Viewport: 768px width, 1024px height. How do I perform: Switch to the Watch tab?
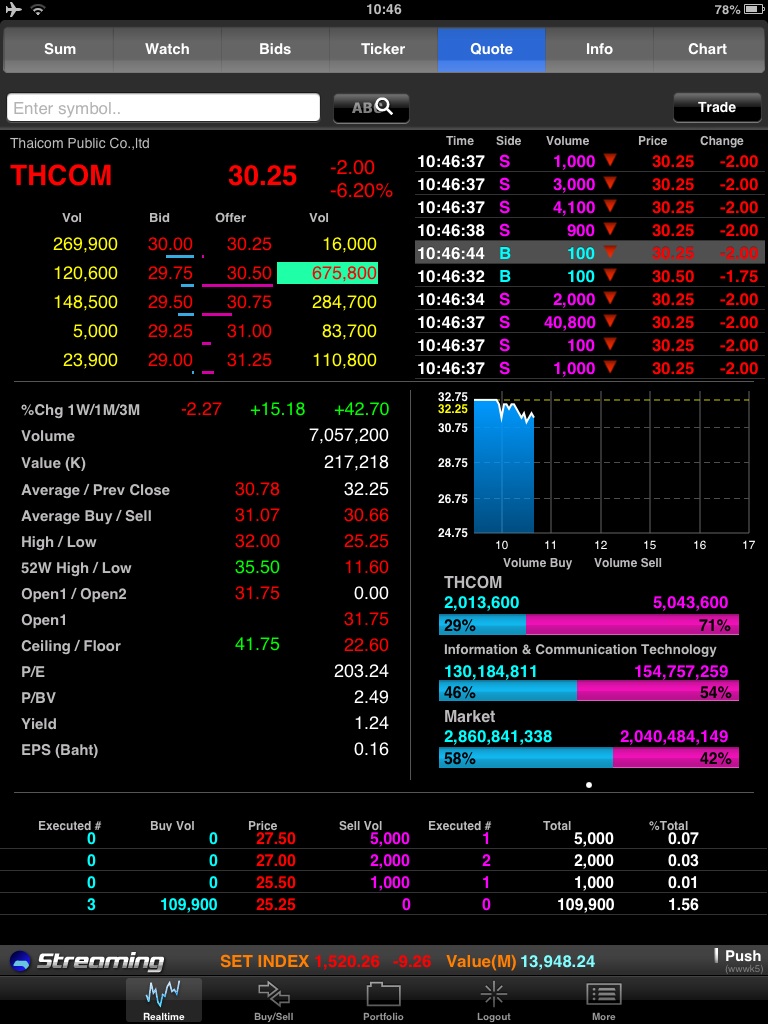(167, 49)
